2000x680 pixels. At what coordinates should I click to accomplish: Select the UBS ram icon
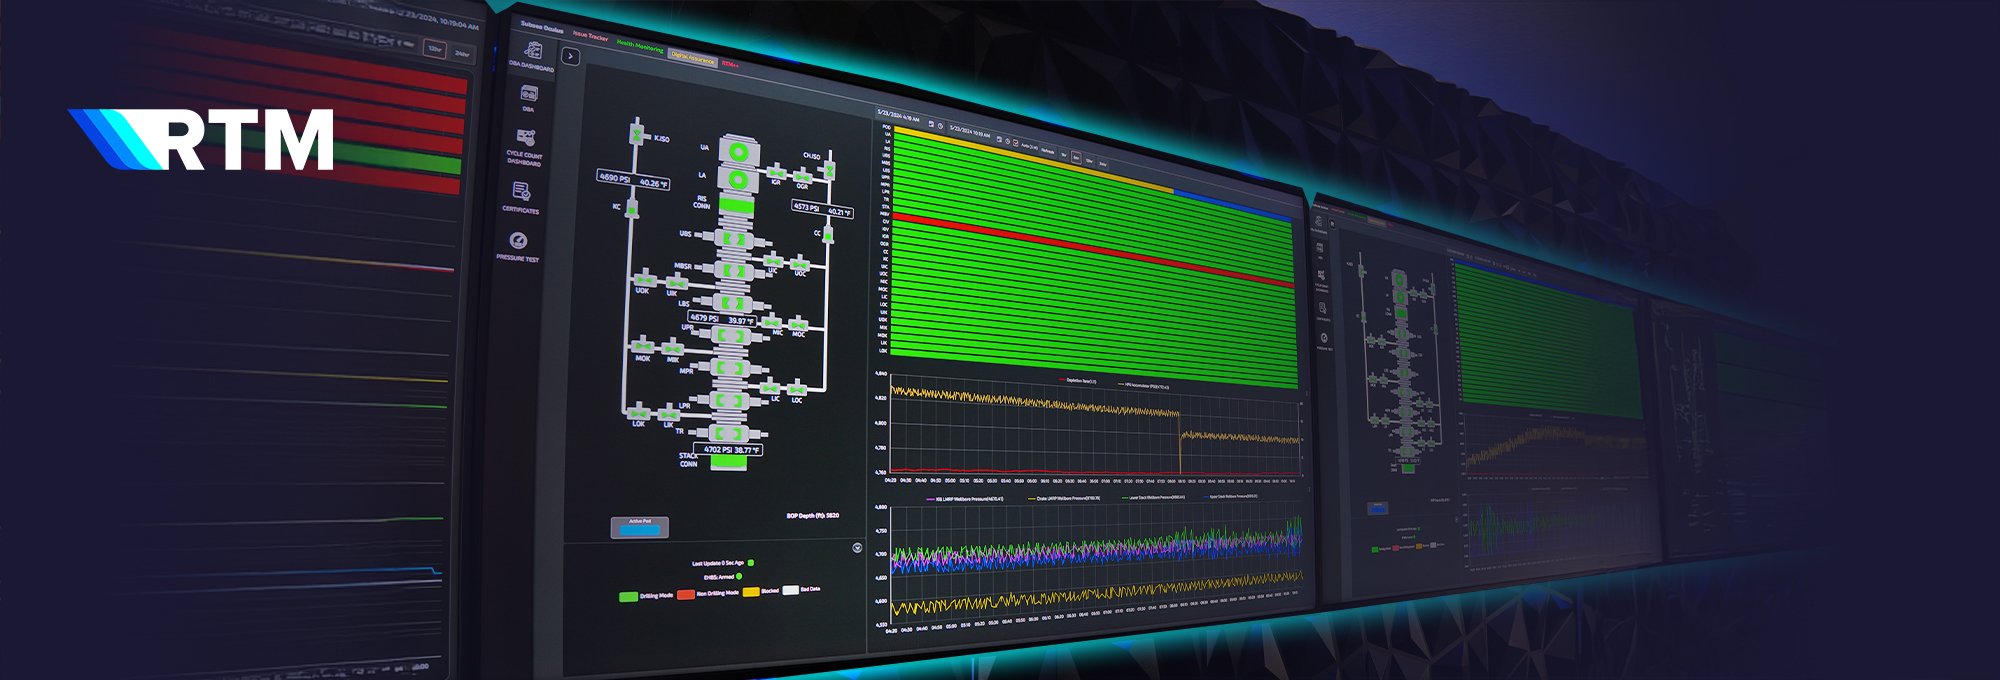(x=735, y=240)
